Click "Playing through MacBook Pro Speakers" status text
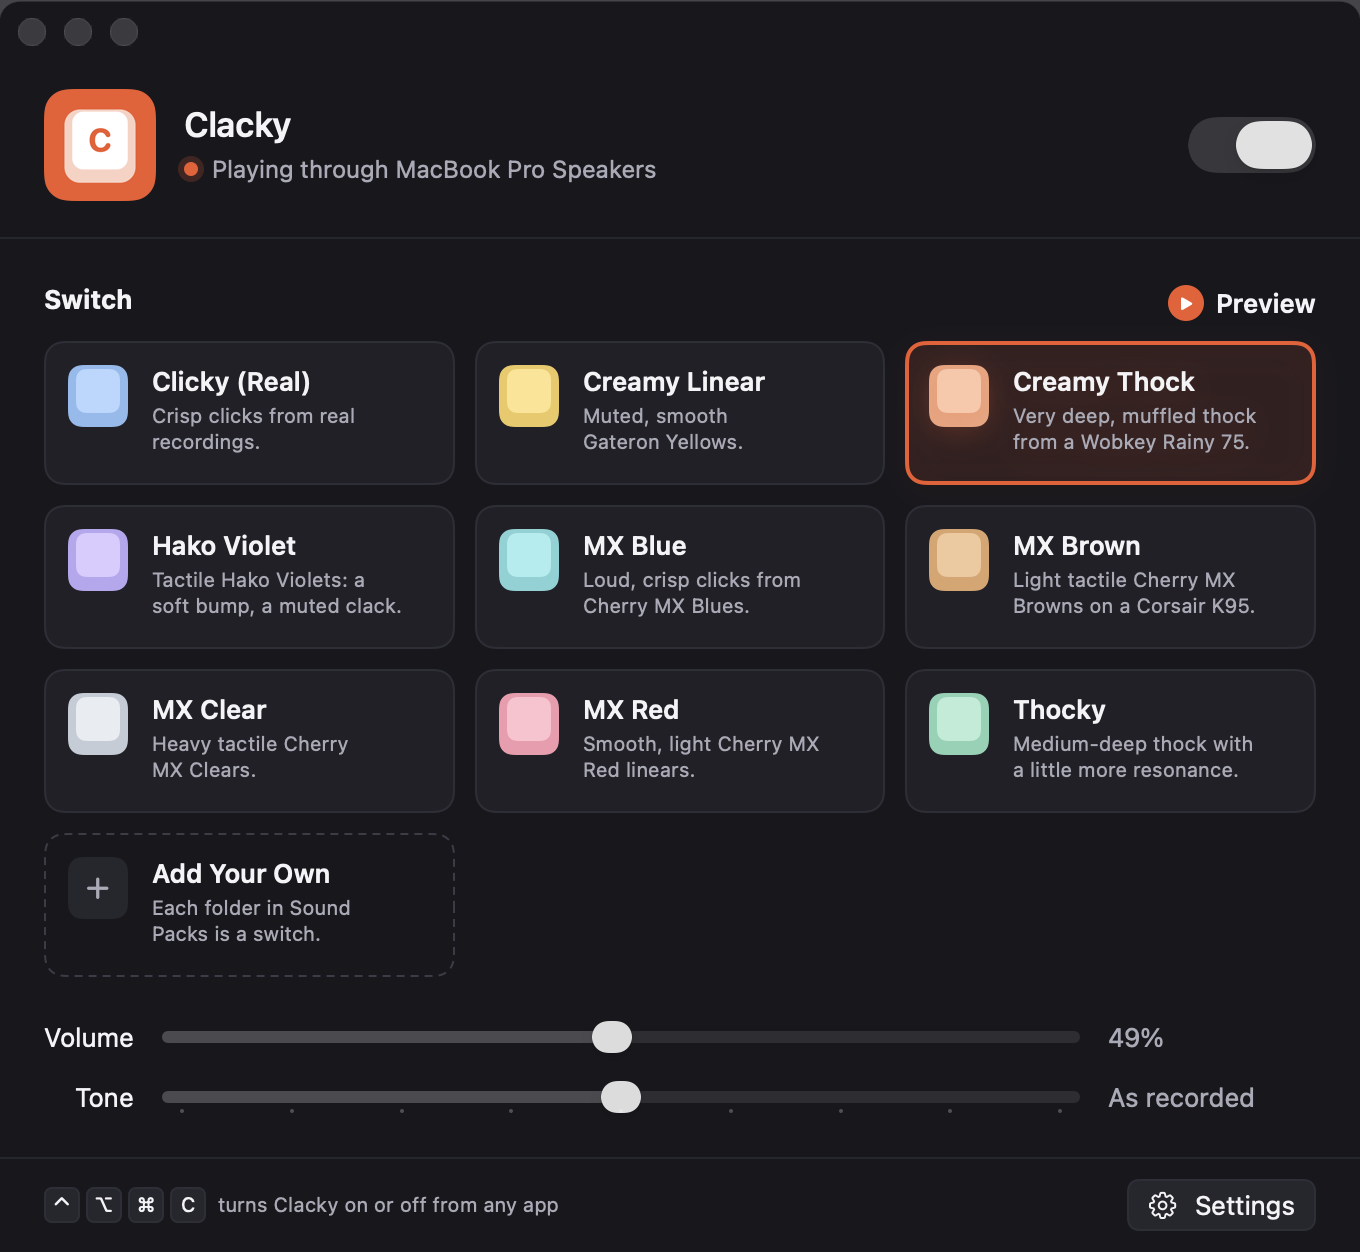The width and height of the screenshot is (1360, 1252). 434,170
